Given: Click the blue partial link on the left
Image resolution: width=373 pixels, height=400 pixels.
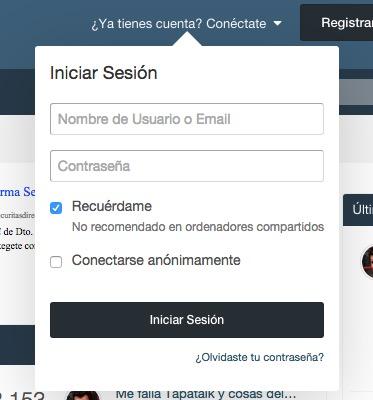Looking at the screenshot, I should 17,192.
